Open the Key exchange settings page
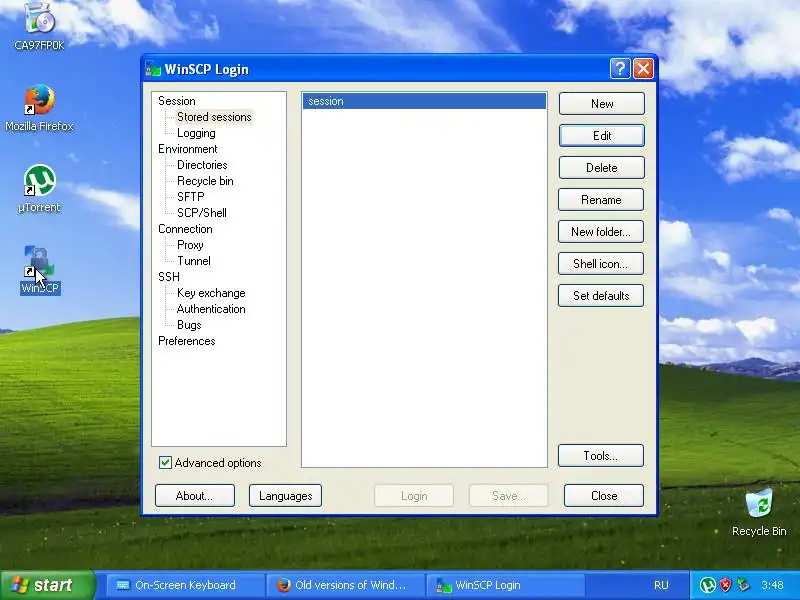Screen dimensions: 800x600 click(211, 293)
